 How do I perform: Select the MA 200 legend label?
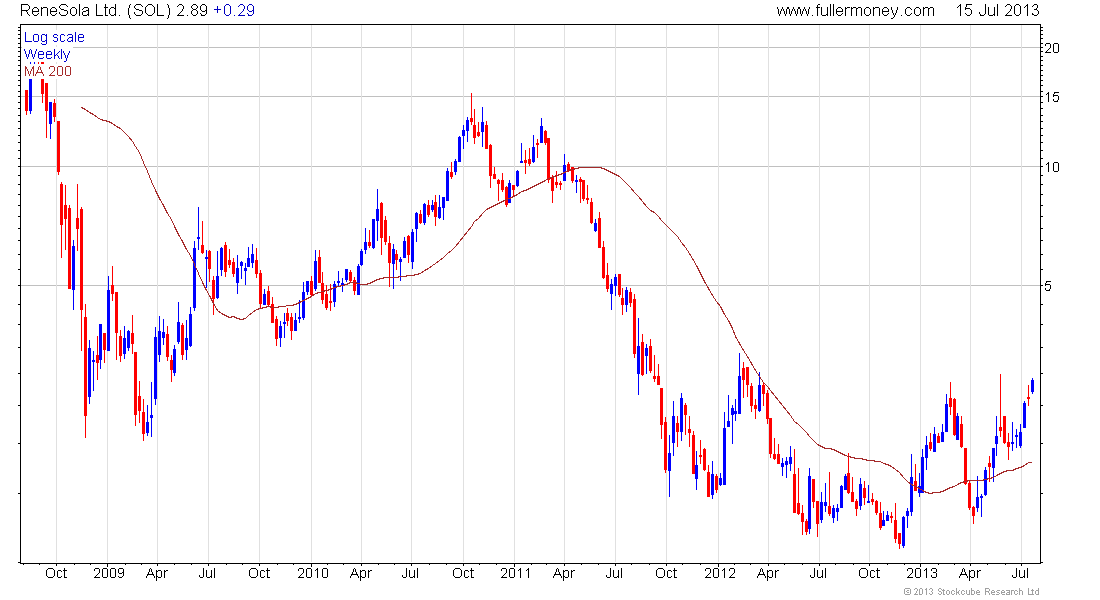pyautogui.click(x=48, y=71)
